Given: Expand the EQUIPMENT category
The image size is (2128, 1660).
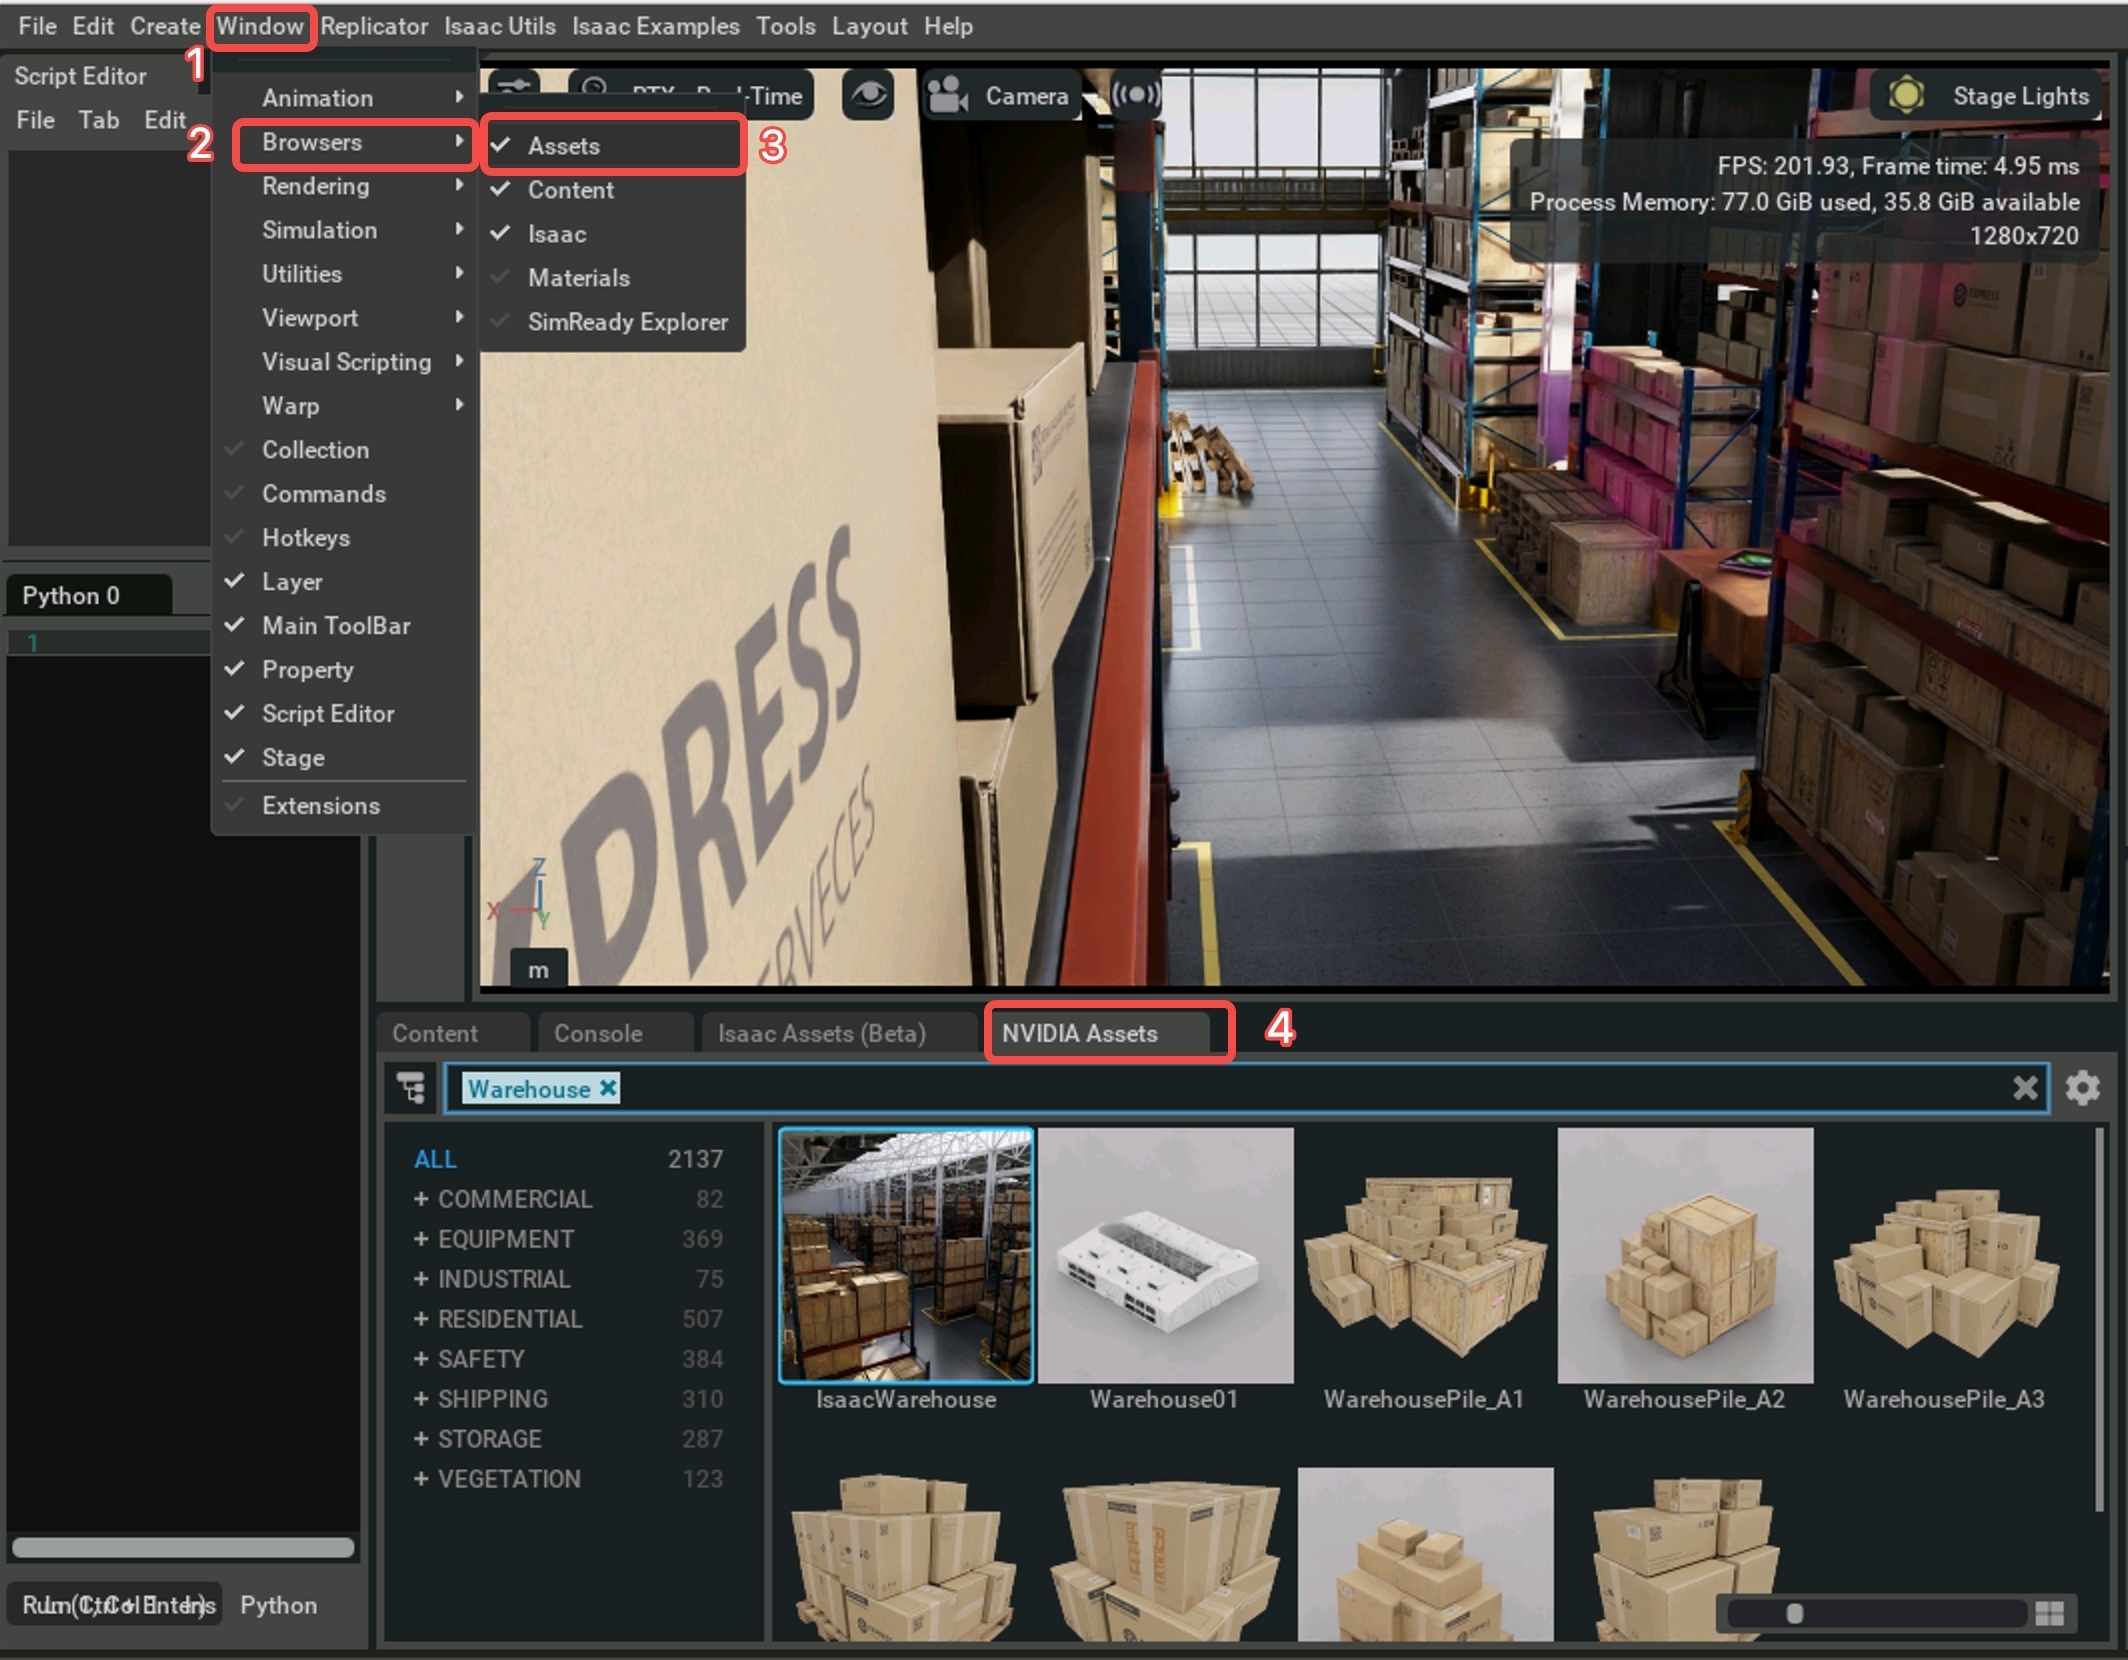Looking at the screenshot, I should [421, 1239].
